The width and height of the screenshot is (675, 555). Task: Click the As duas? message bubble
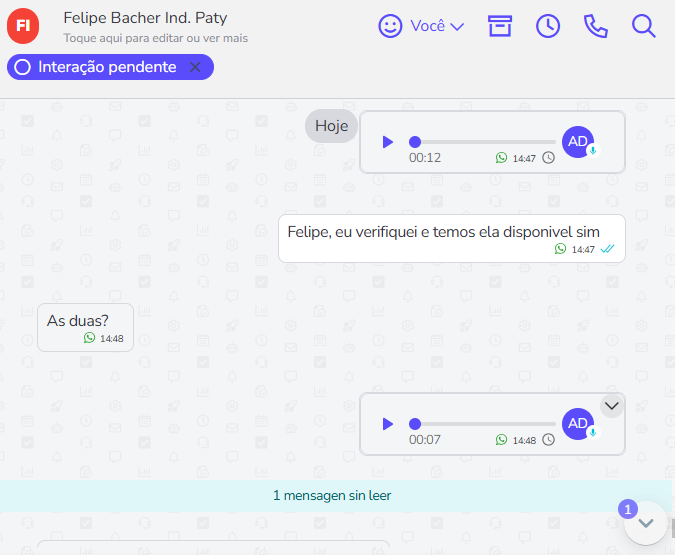[85, 327]
